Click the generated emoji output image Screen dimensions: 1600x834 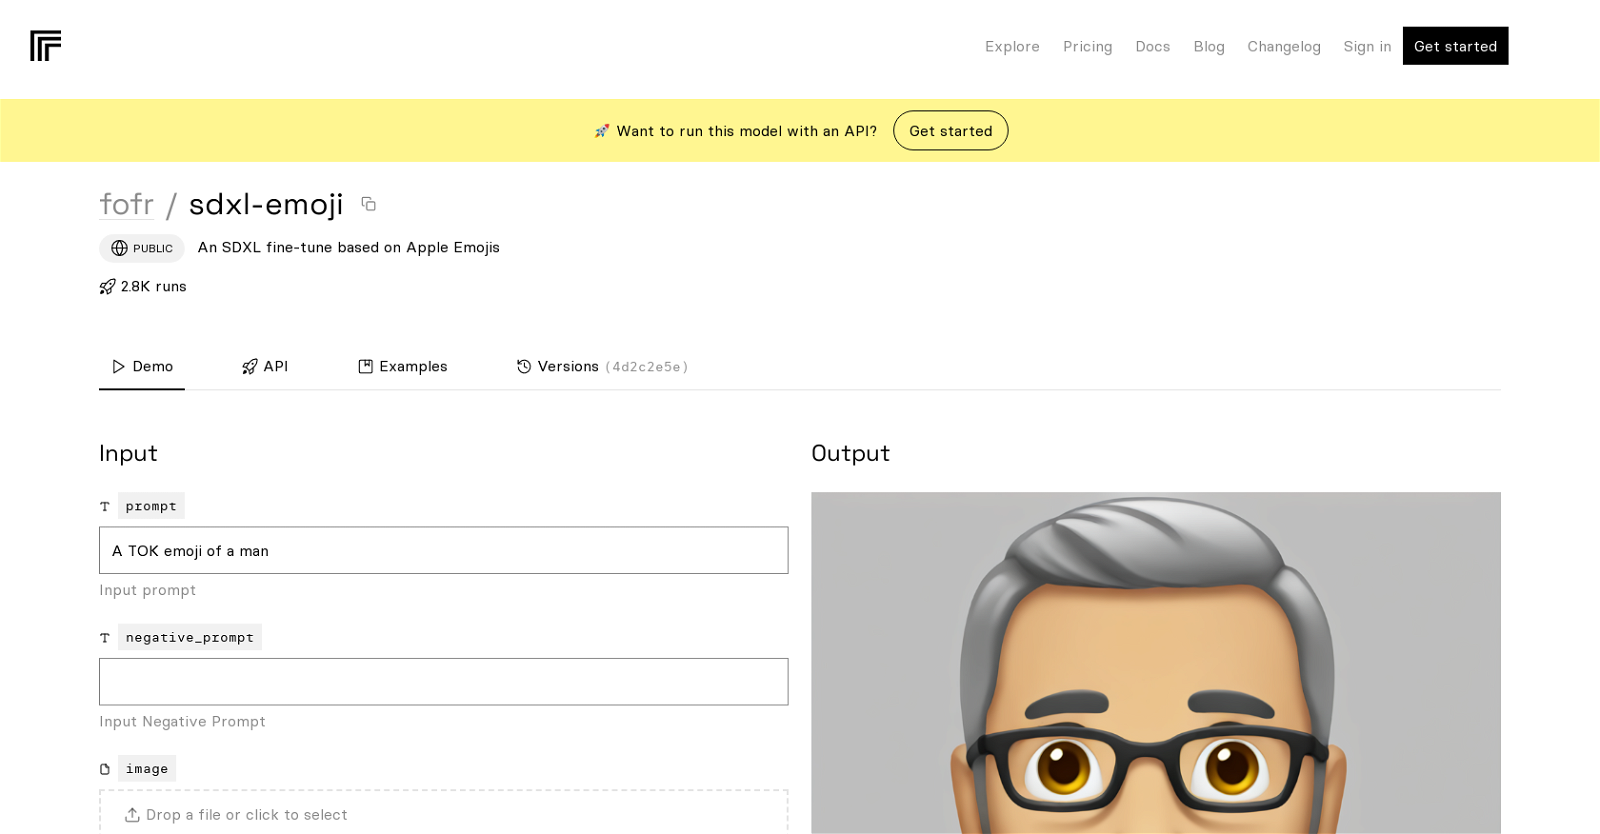pyautogui.click(x=1156, y=663)
